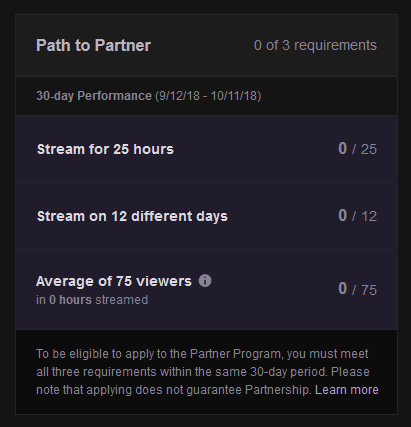Click the bold 0 in viewers progress
411x427 pixels.
[x=343, y=289]
